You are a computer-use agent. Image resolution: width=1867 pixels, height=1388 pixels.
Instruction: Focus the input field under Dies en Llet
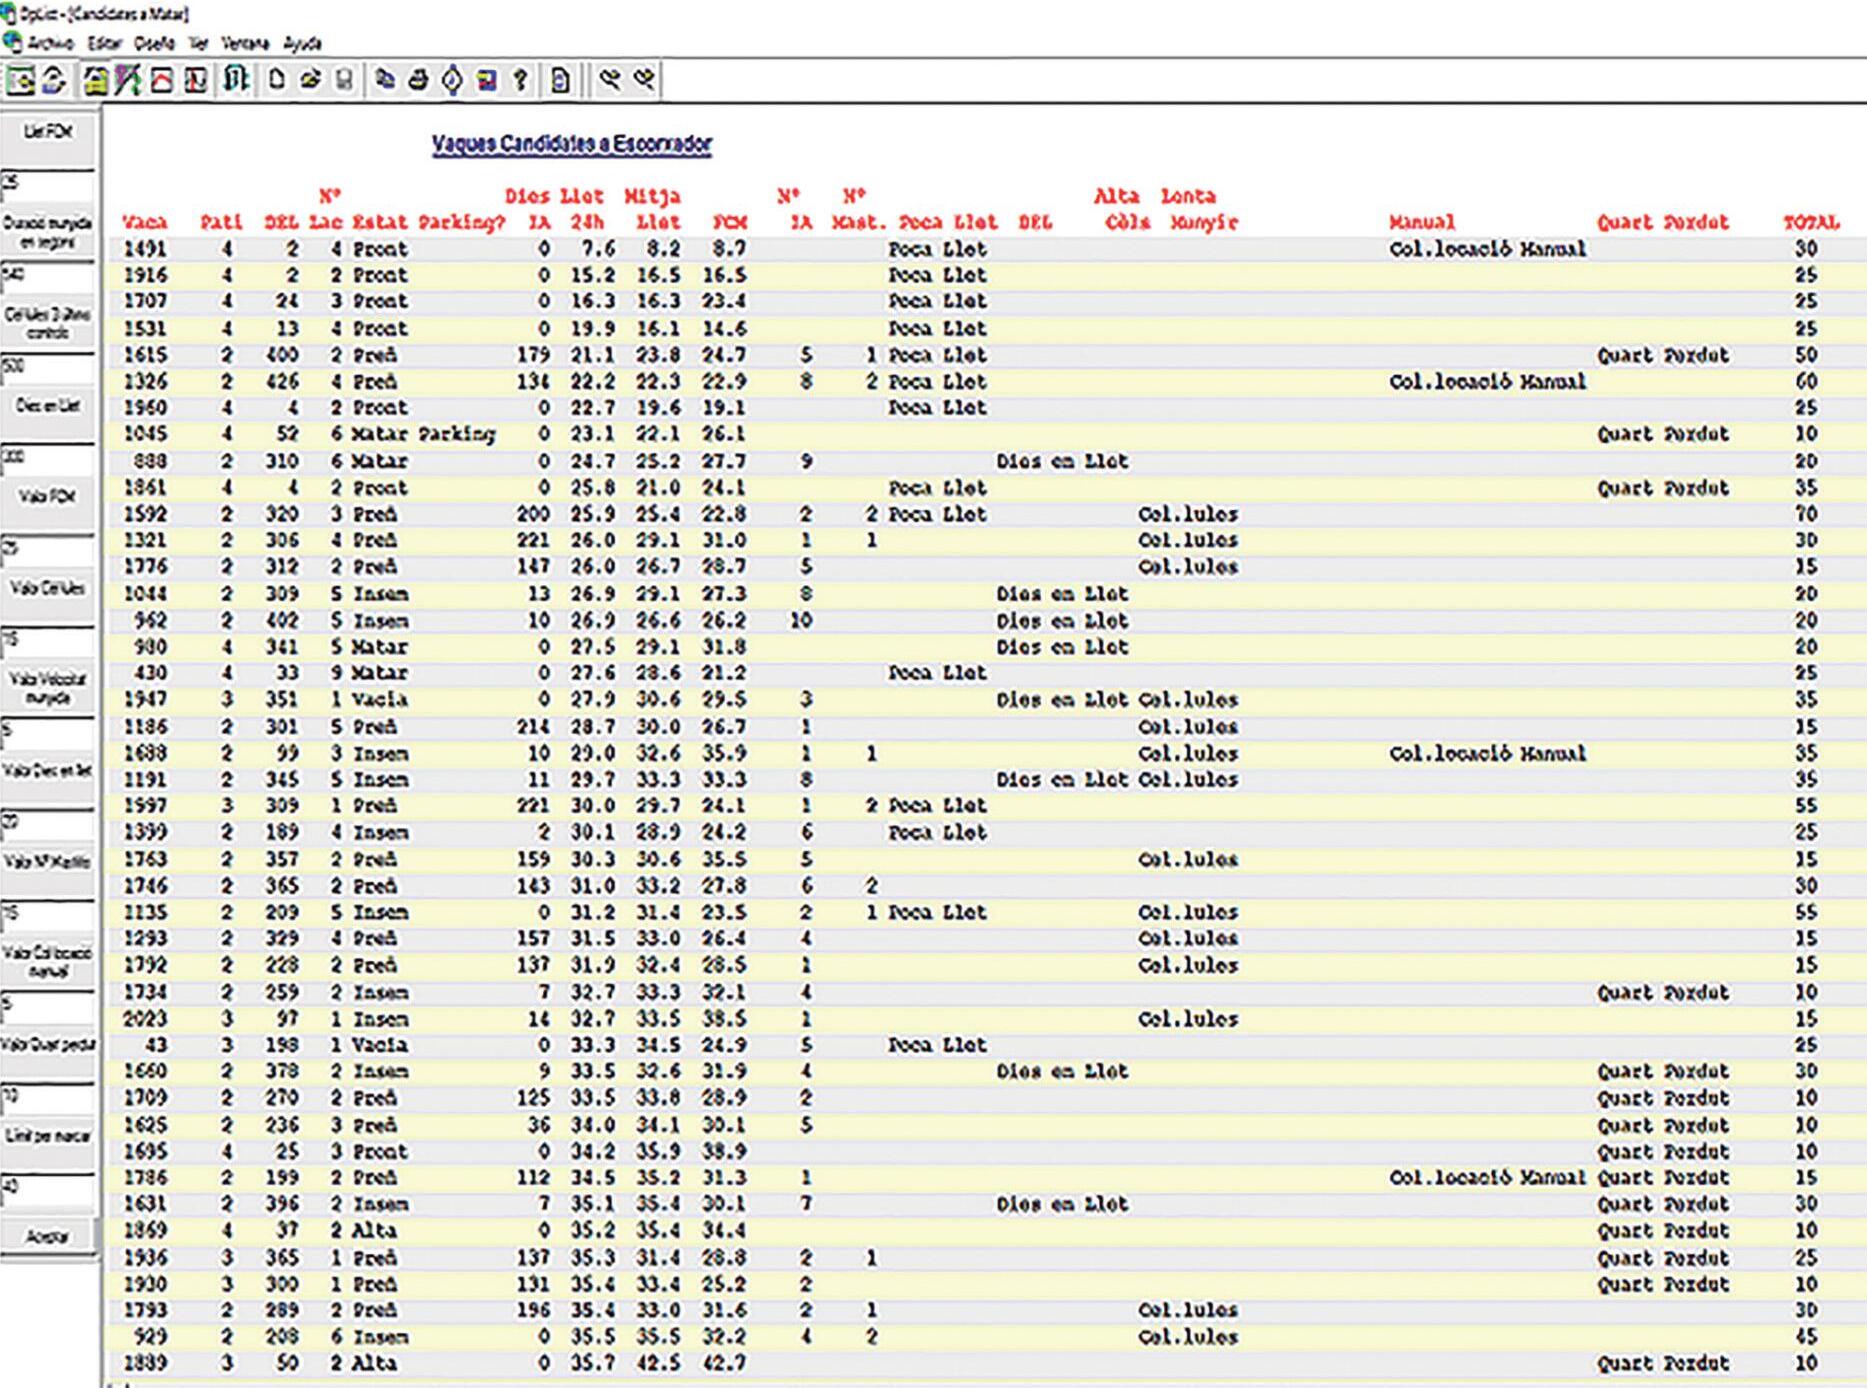click(48, 460)
